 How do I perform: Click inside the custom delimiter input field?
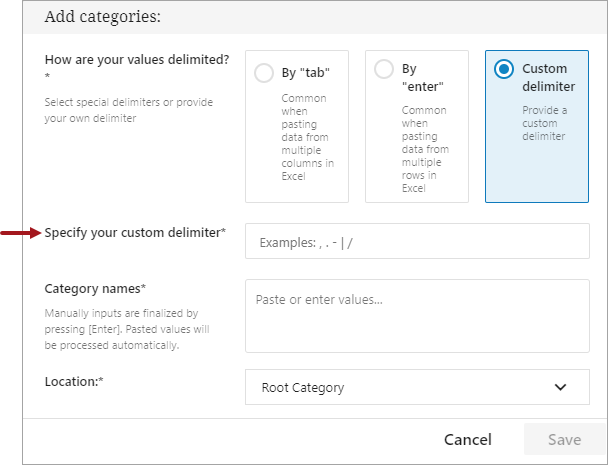tap(417, 242)
